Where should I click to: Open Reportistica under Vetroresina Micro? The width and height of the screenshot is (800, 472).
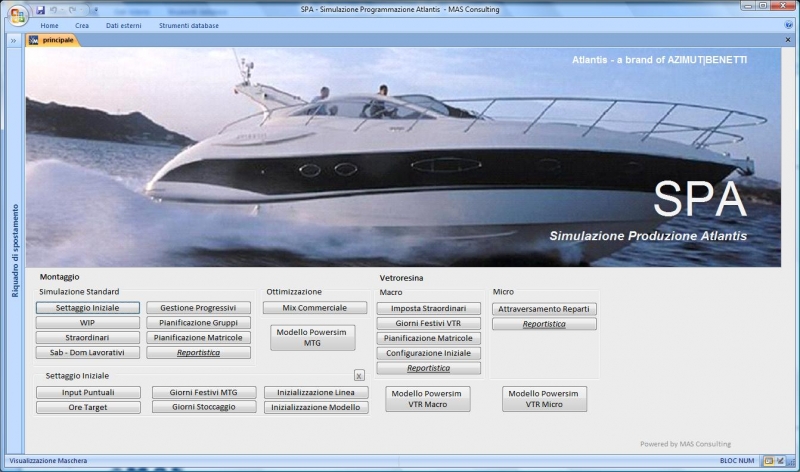[544, 324]
